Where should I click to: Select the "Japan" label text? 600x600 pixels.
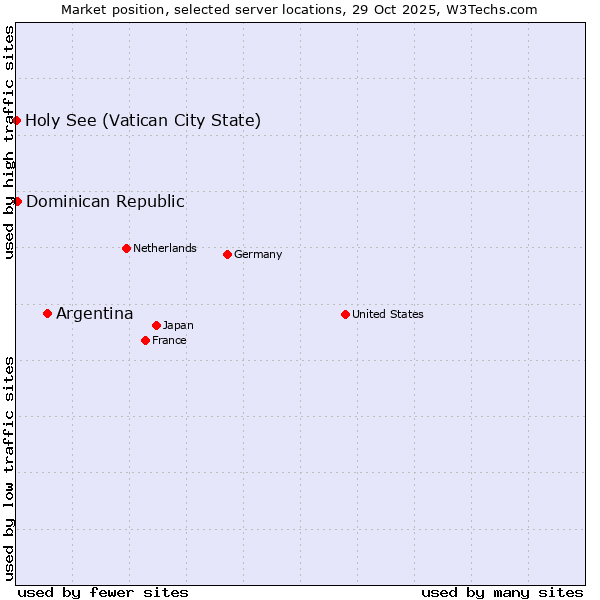click(178, 325)
